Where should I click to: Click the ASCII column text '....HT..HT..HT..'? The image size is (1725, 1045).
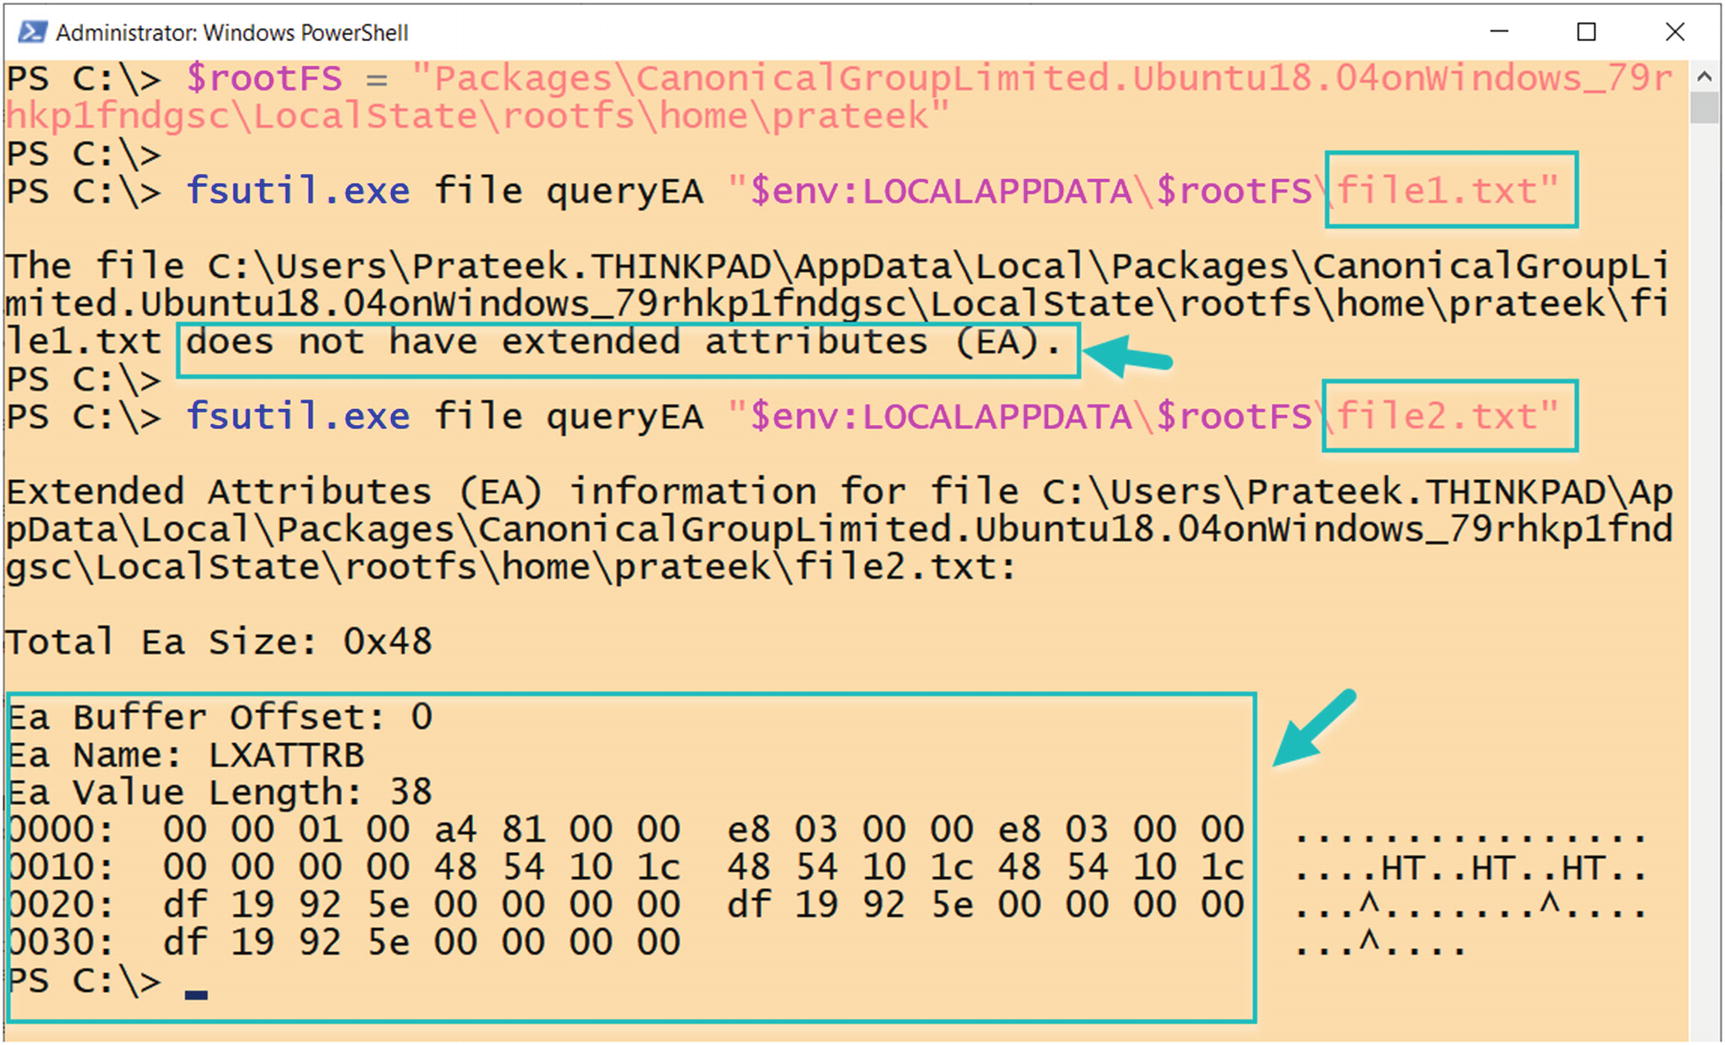pyautogui.click(x=1470, y=869)
